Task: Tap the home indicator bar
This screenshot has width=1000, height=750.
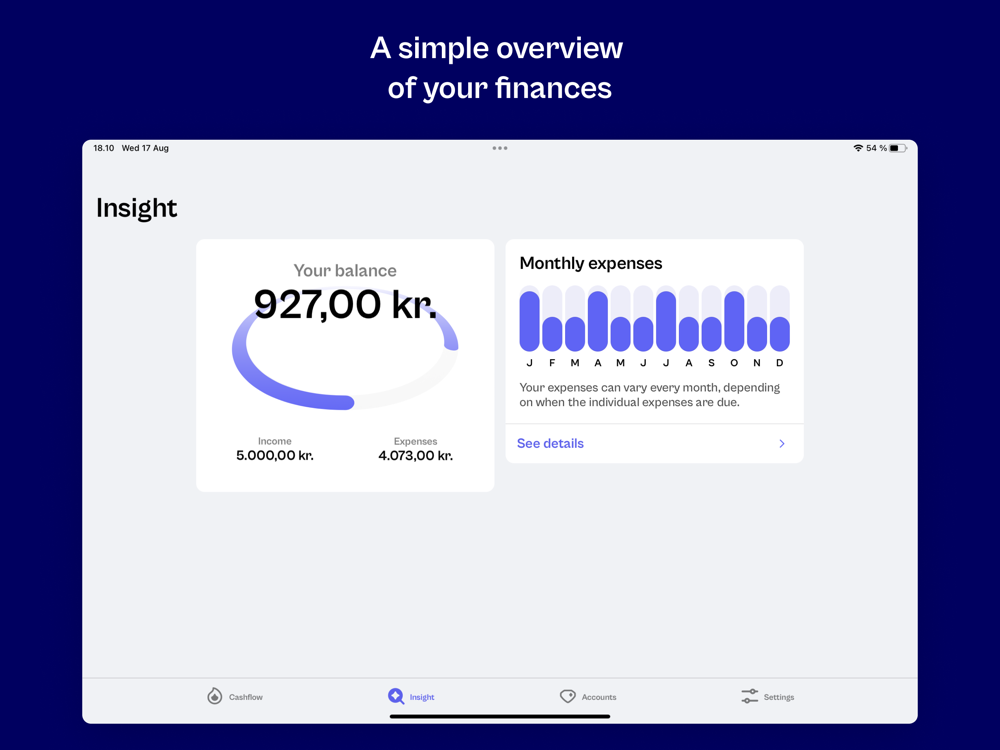Action: point(500,716)
